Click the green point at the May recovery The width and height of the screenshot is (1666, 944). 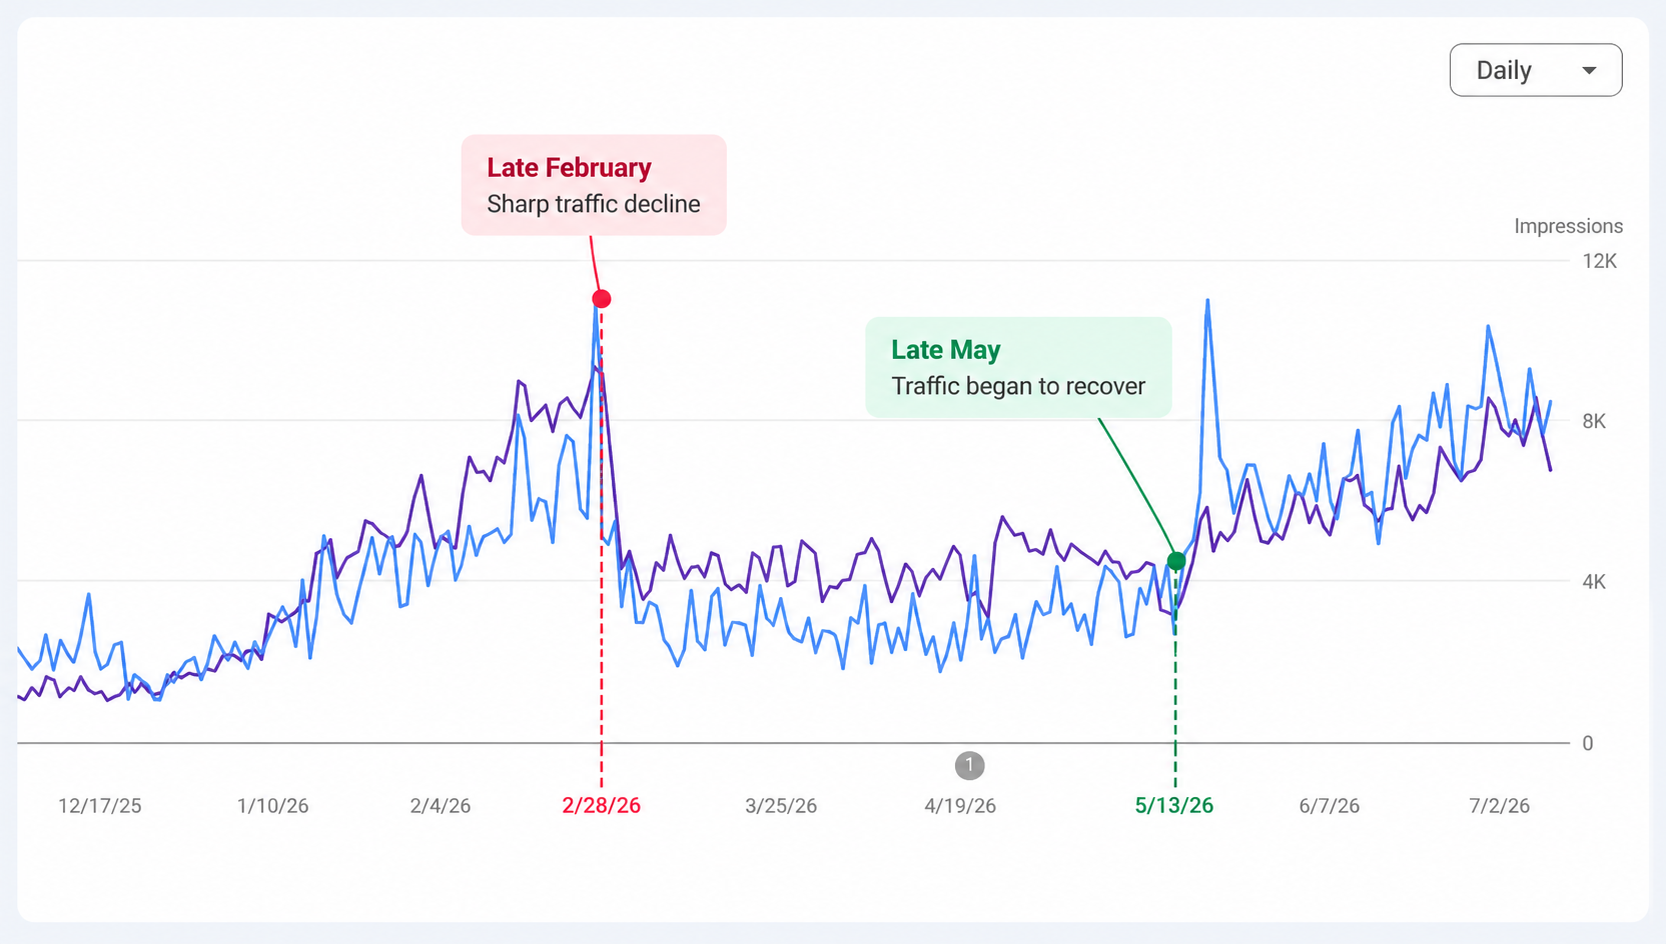point(1176,561)
